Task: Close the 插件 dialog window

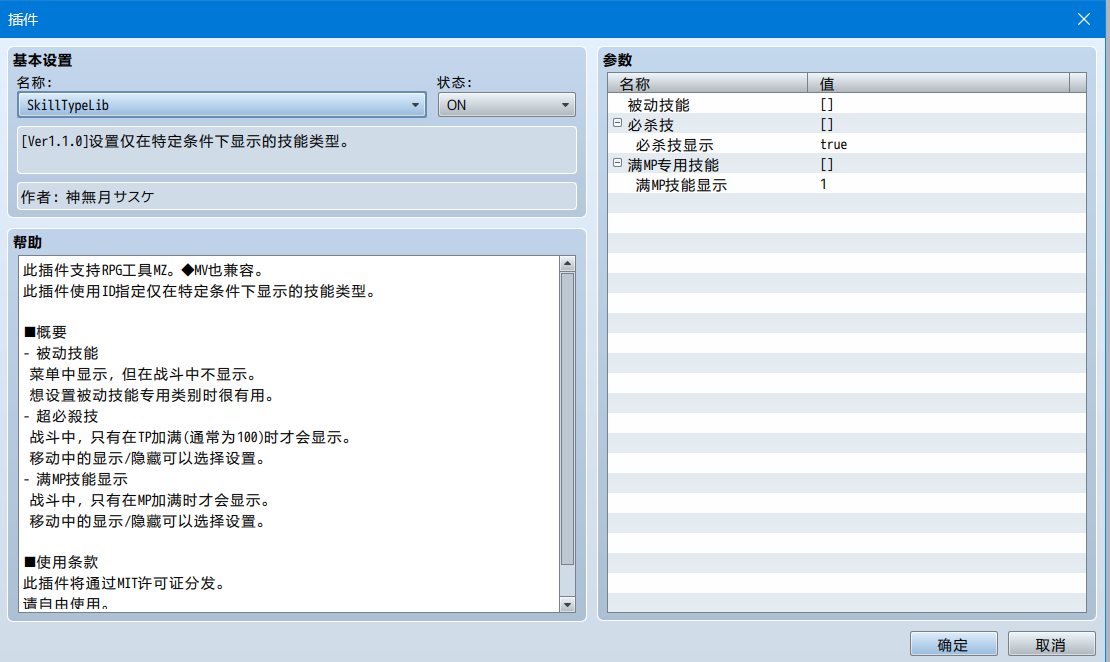Action: [1084, 19]
